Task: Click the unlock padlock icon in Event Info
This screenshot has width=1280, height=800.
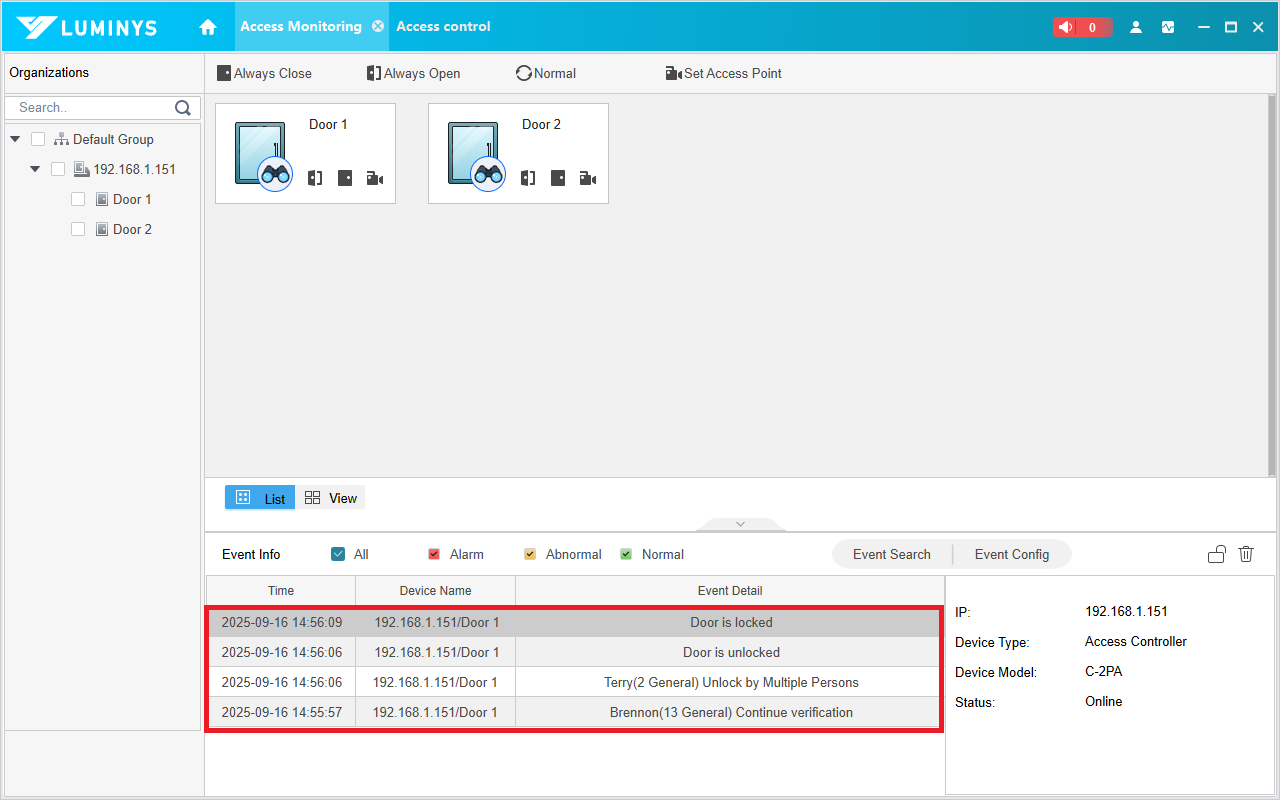Action: 1216,554
